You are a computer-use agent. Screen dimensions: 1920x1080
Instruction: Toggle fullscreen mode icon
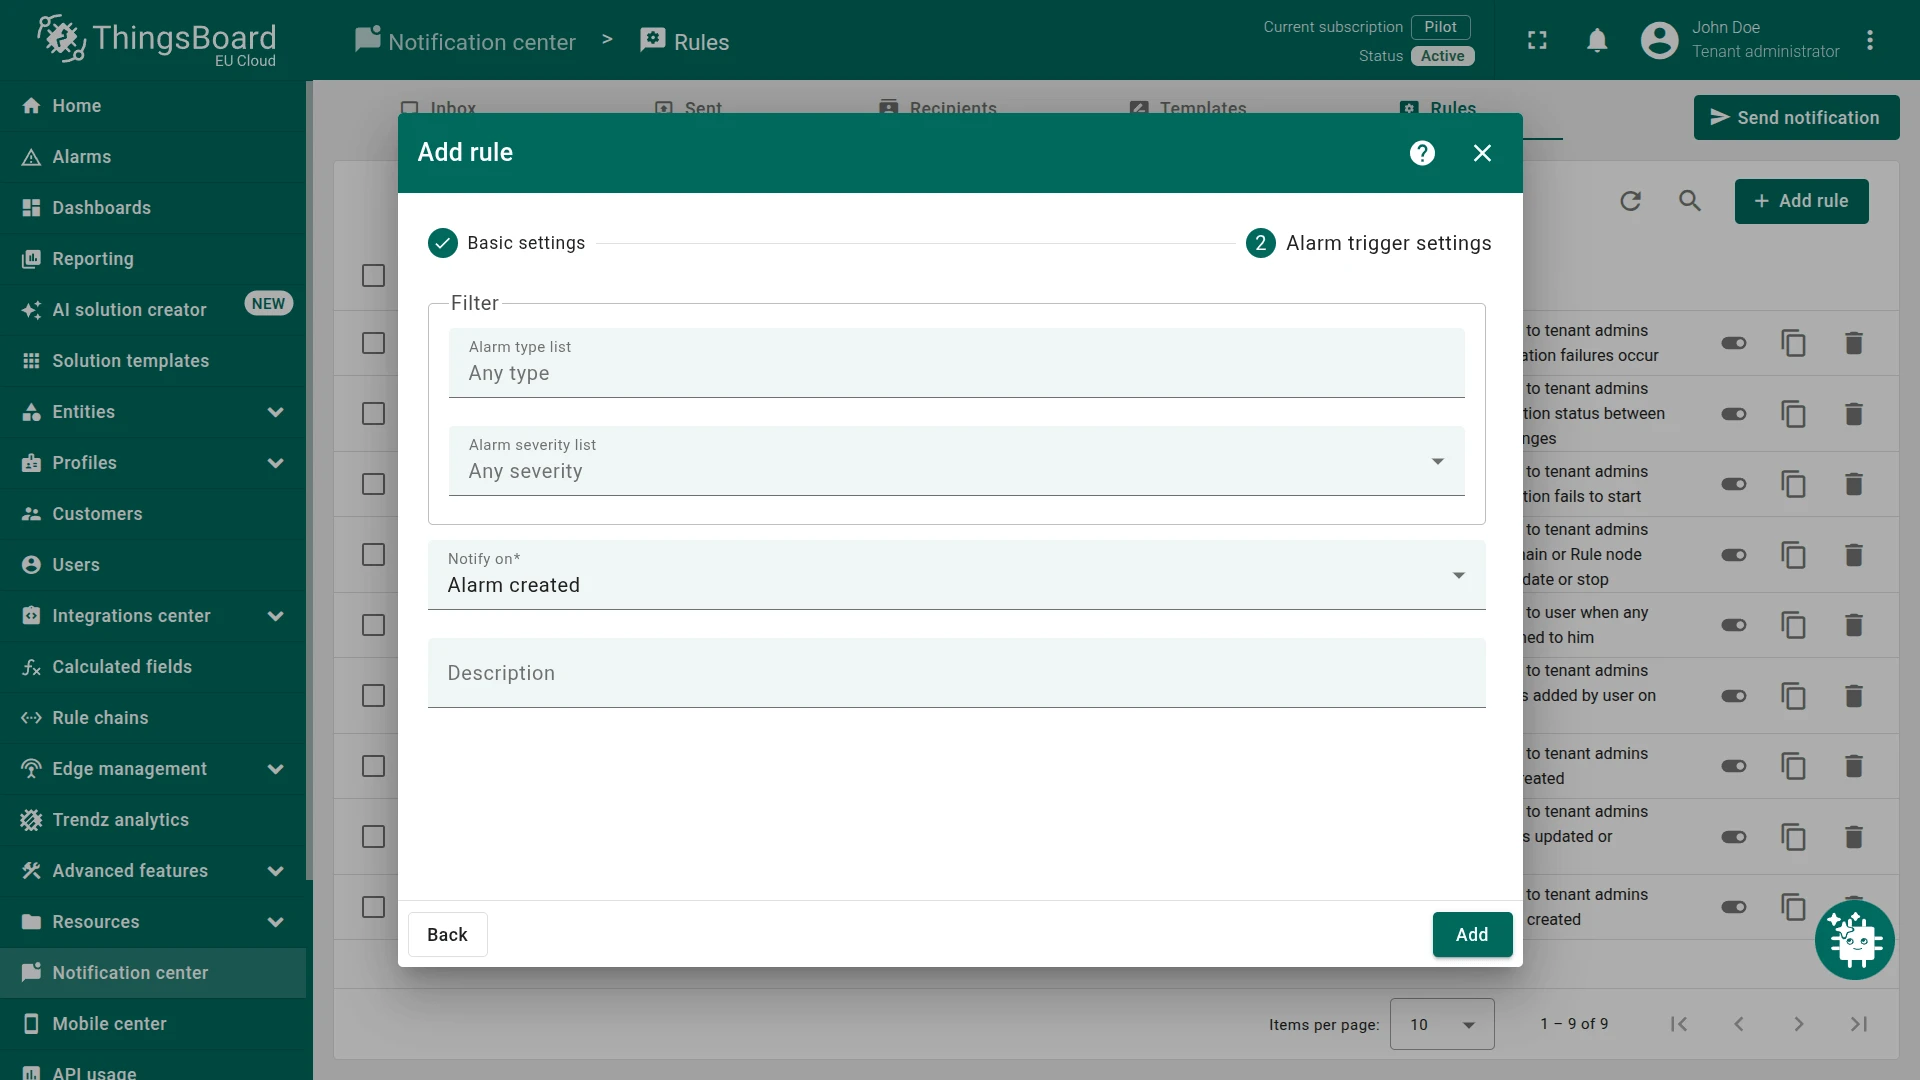point(1537,41)
